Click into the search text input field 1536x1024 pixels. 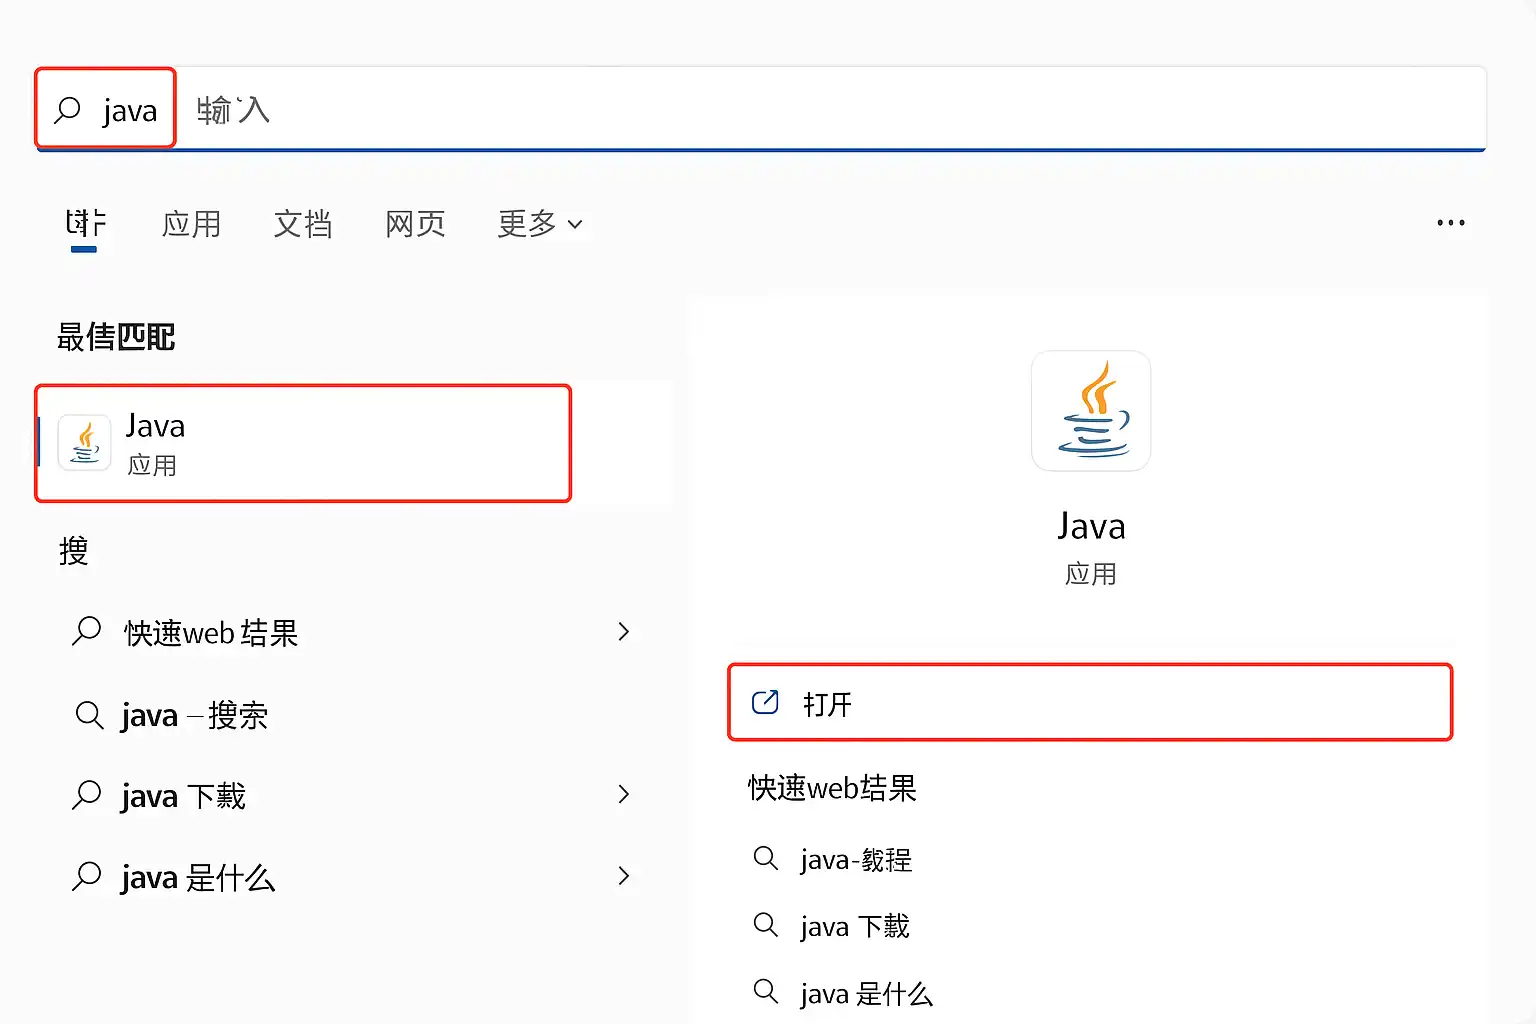click(x=800, y=110)
